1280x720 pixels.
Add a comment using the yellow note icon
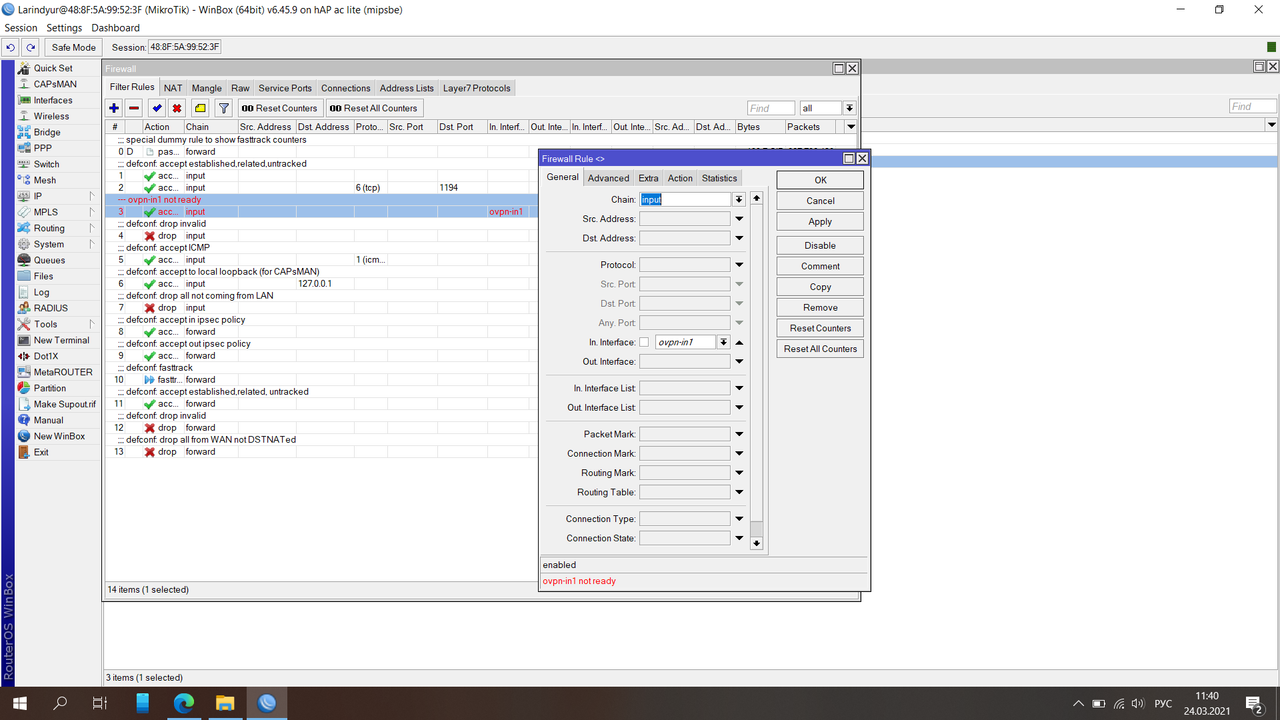[x=200, y=108]
